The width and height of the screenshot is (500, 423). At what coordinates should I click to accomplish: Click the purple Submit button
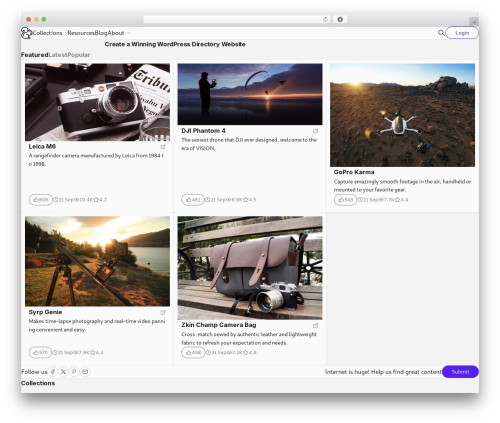pos(460,372)
